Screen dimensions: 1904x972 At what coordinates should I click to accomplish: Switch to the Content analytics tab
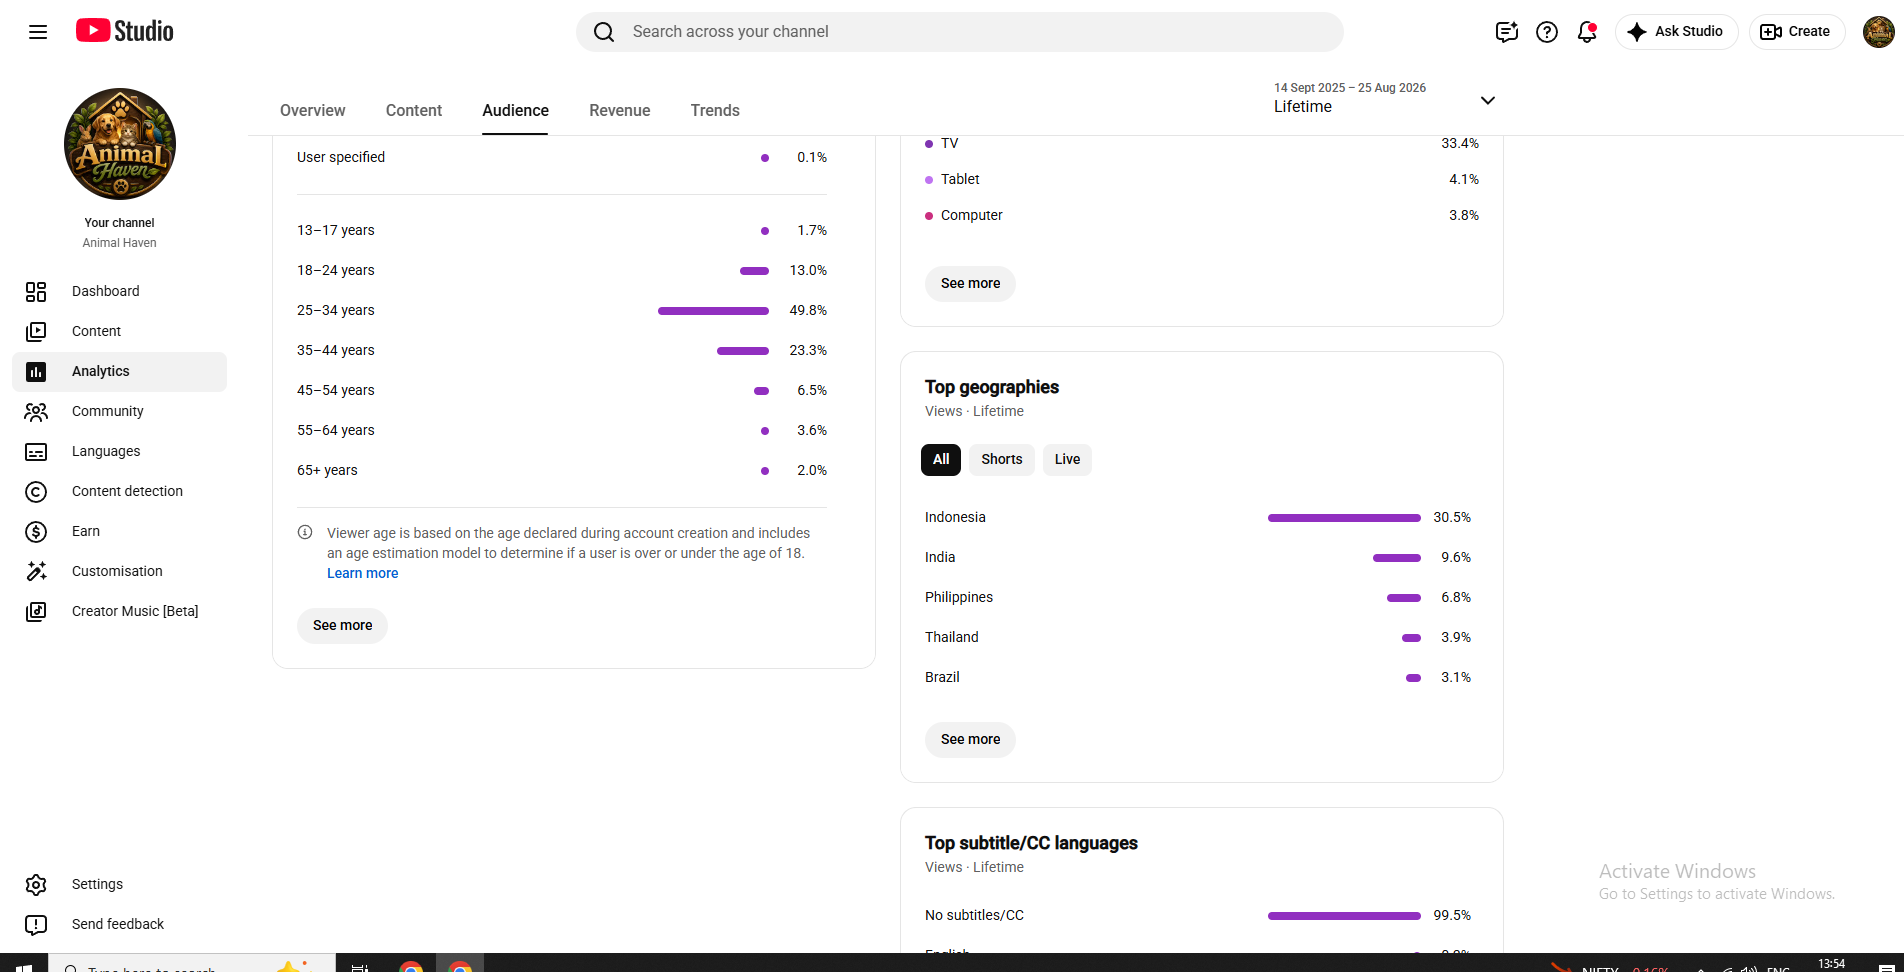click(414, 111)
